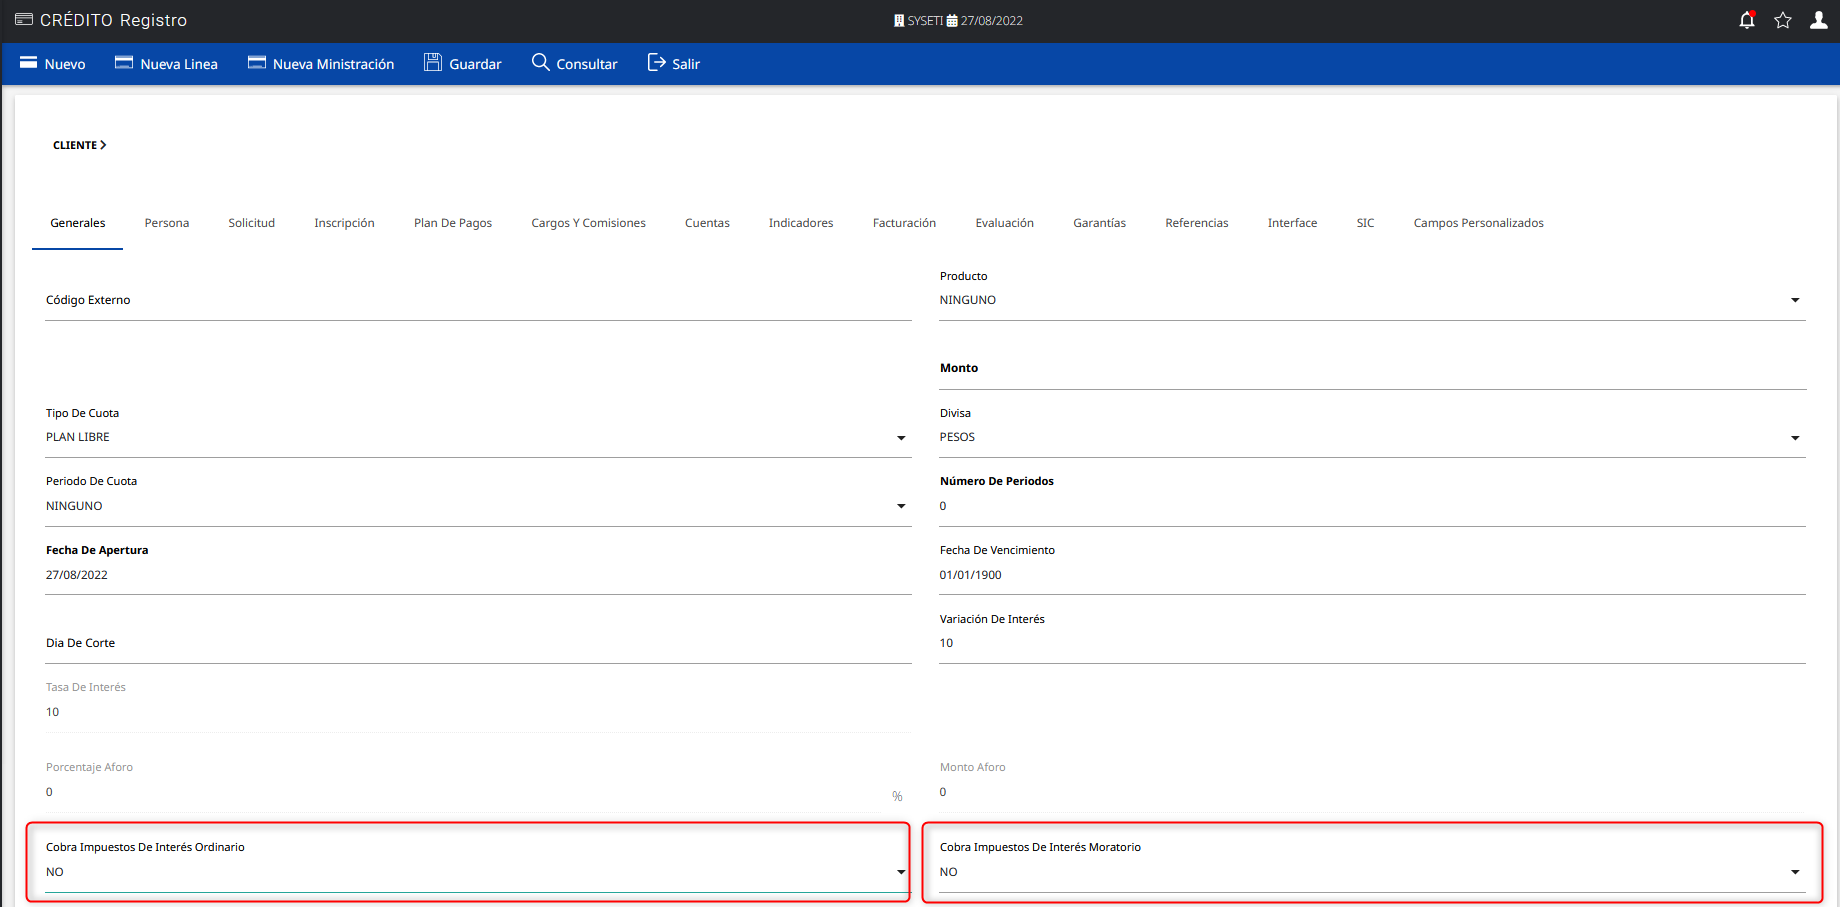
Task: Open the Divisa currency dropdown
Action: pyautogui.click(x=1795, y=437)
